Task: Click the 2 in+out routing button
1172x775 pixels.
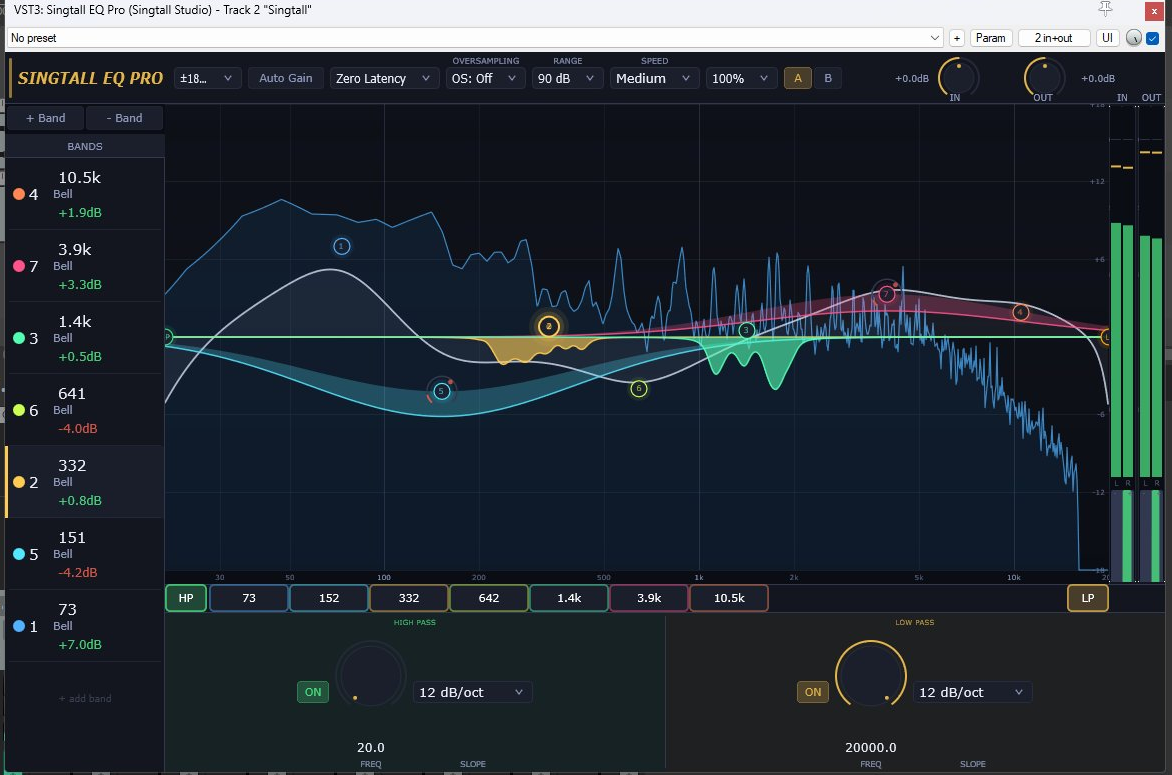Action: pos(1053,38)
